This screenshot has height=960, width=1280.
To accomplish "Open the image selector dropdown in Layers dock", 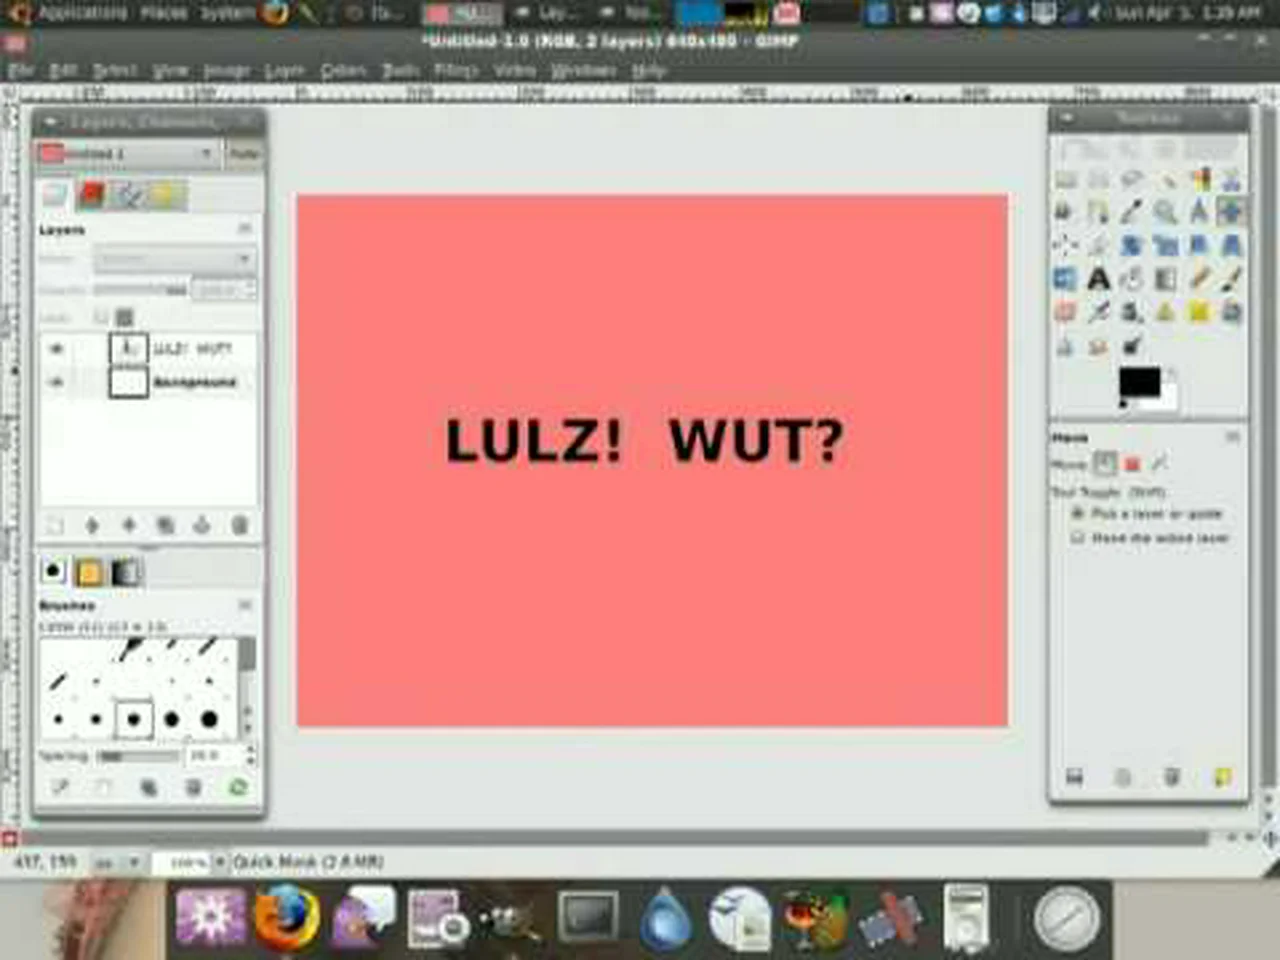I will pos(127,153).
